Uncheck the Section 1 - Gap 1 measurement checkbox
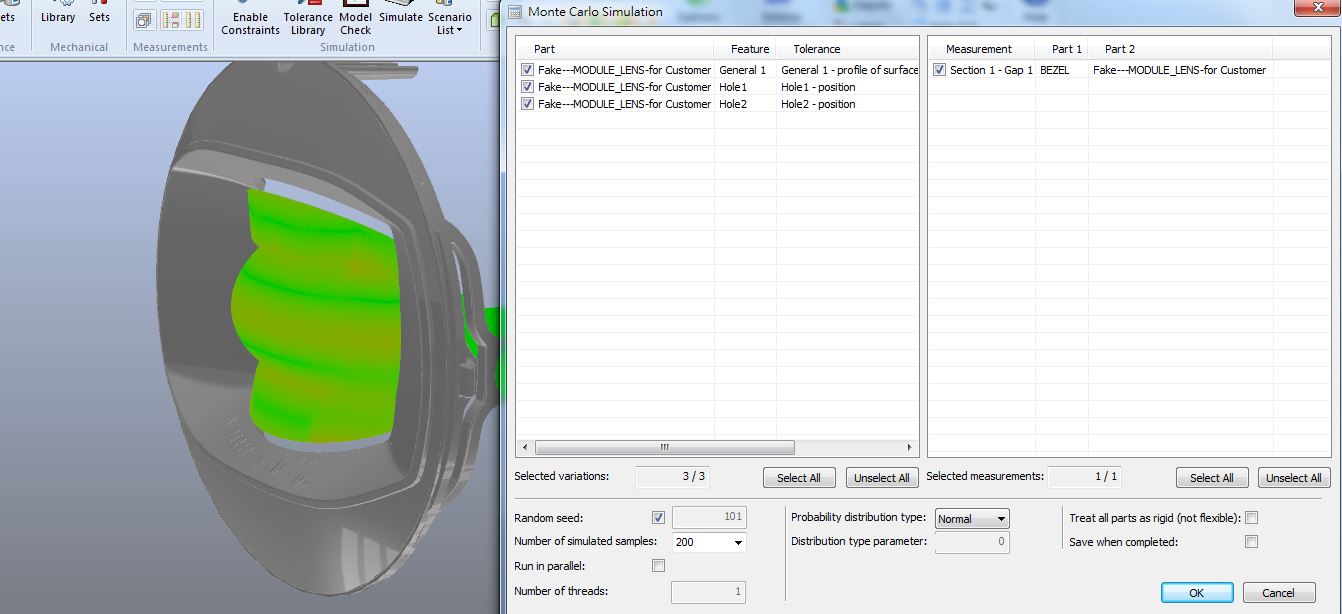Screen dimensions: 1342x614 939,70
